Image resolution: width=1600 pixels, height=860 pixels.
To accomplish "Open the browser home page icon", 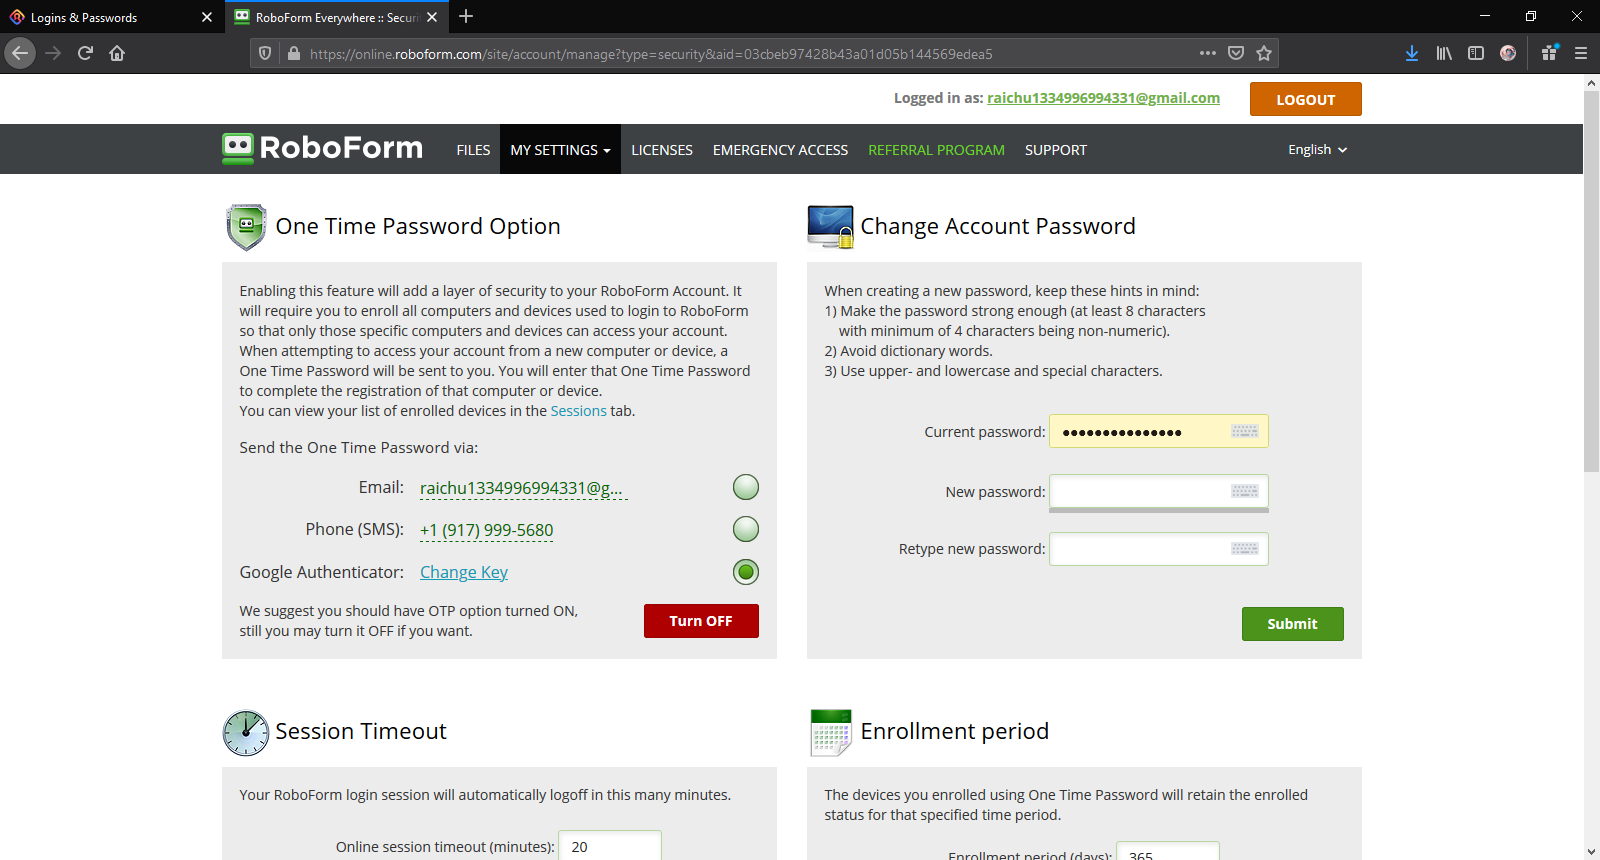I will (x=117, y=53).
